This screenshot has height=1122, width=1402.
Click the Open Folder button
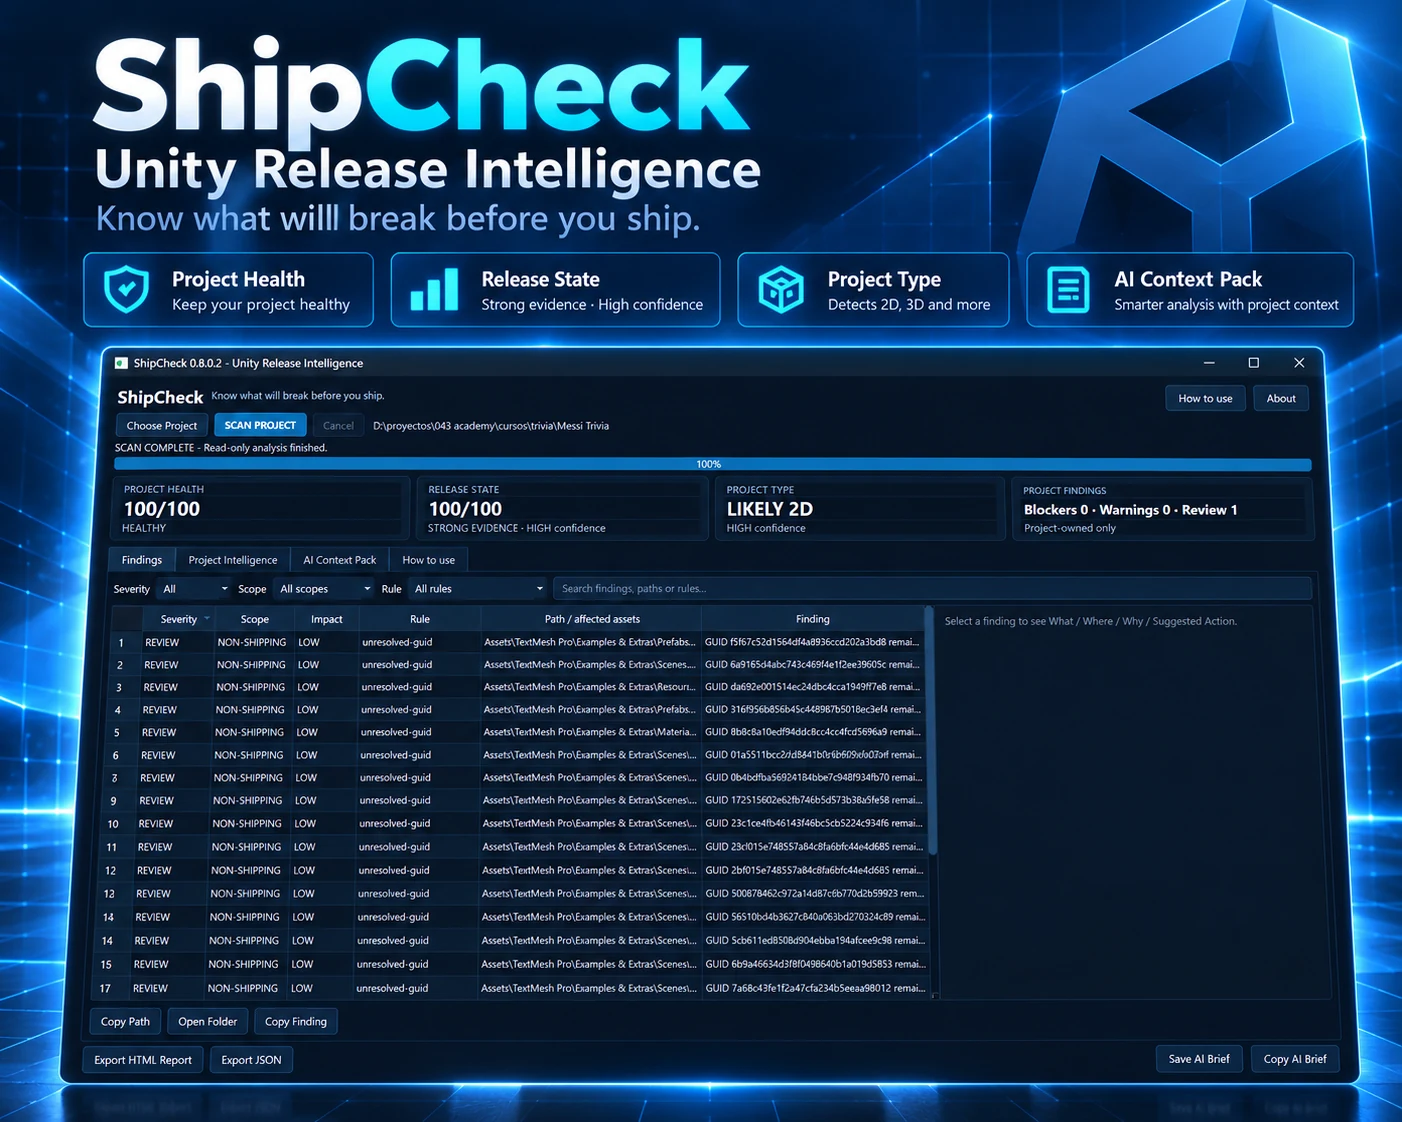[x=208, y=1021]
